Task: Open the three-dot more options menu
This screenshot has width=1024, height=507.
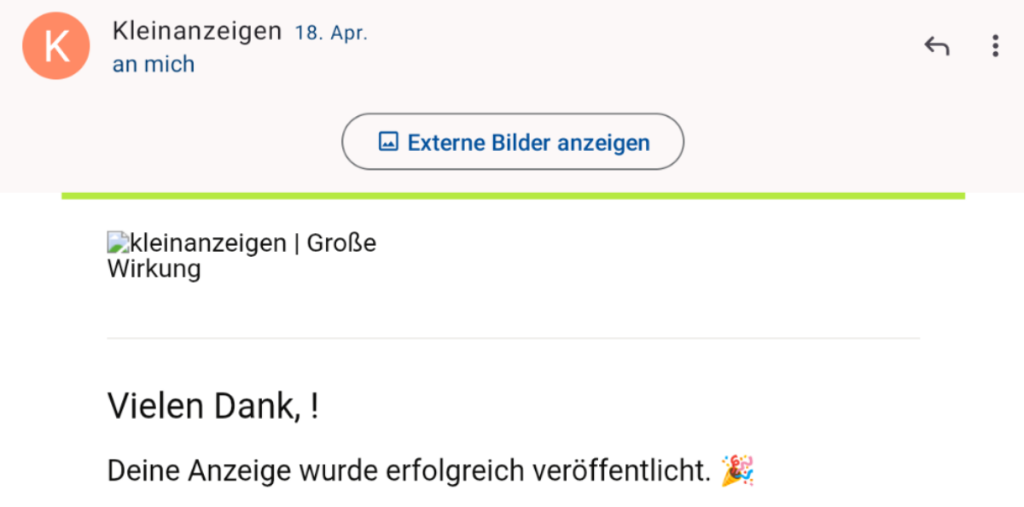Action: (x=995, y=46)
